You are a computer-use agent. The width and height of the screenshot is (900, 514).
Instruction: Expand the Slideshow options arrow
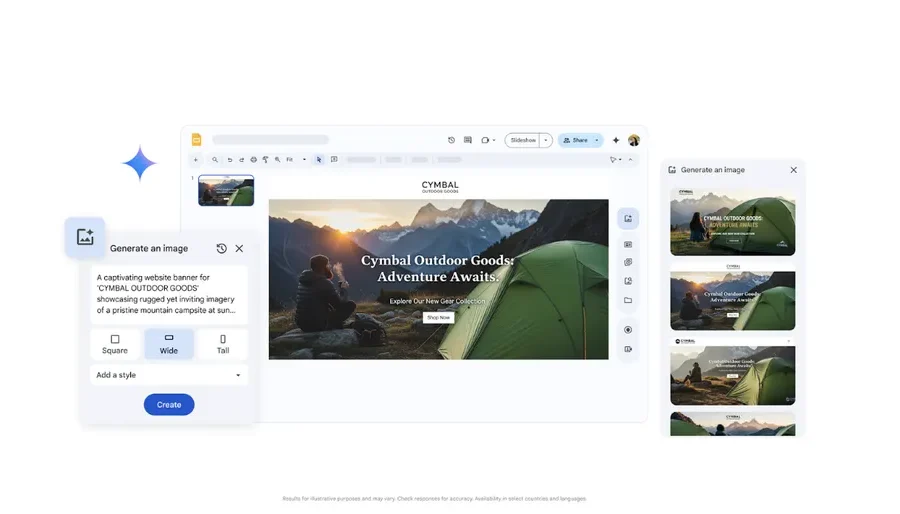[546, 140]
